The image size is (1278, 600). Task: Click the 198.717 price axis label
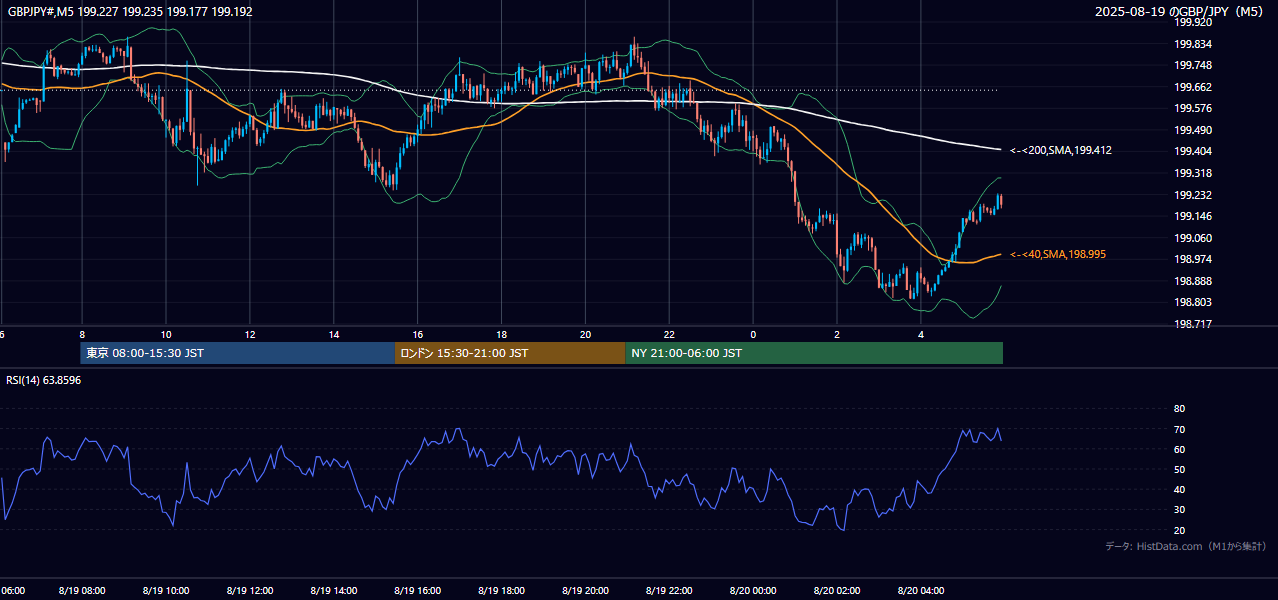(x=1194, y=324)
